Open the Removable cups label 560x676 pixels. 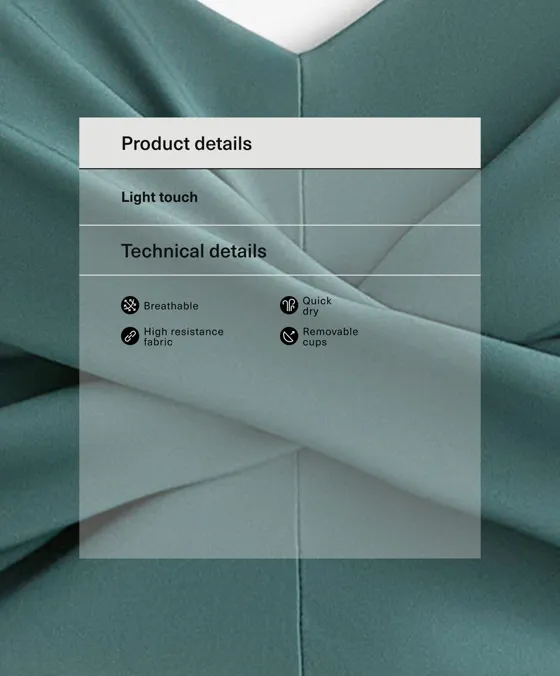(330, 337)
